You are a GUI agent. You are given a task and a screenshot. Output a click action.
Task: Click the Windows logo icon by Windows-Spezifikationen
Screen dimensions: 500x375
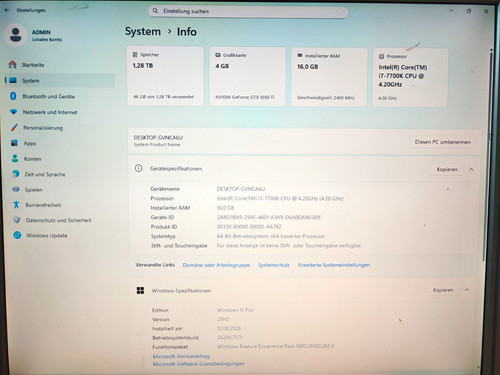tap(140, 290)
